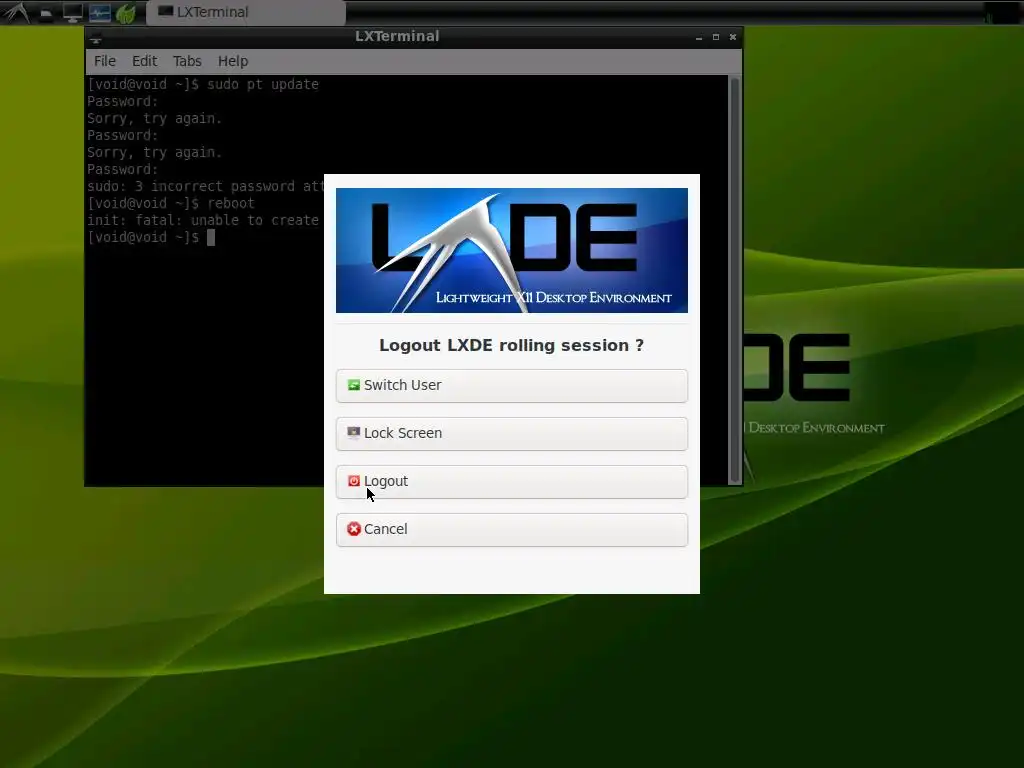
Task: Click the terminal prompt cursor block
Action: (211, 238)
